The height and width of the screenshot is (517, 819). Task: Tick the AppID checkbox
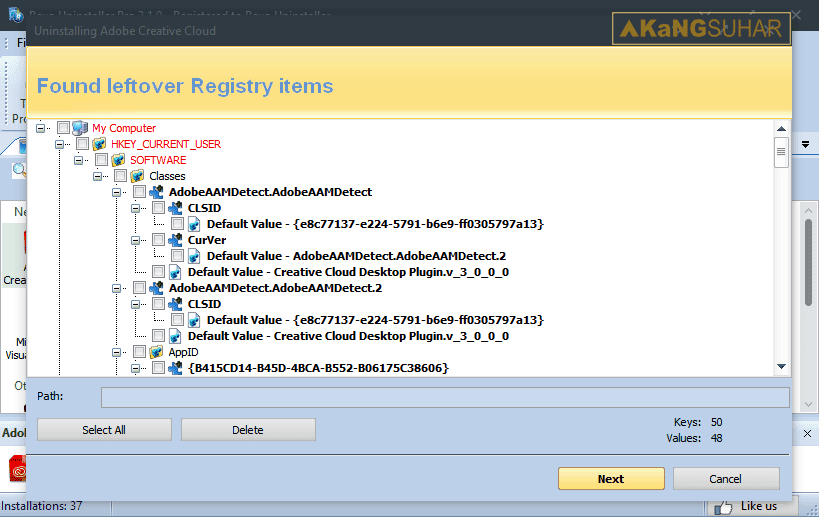139,352
